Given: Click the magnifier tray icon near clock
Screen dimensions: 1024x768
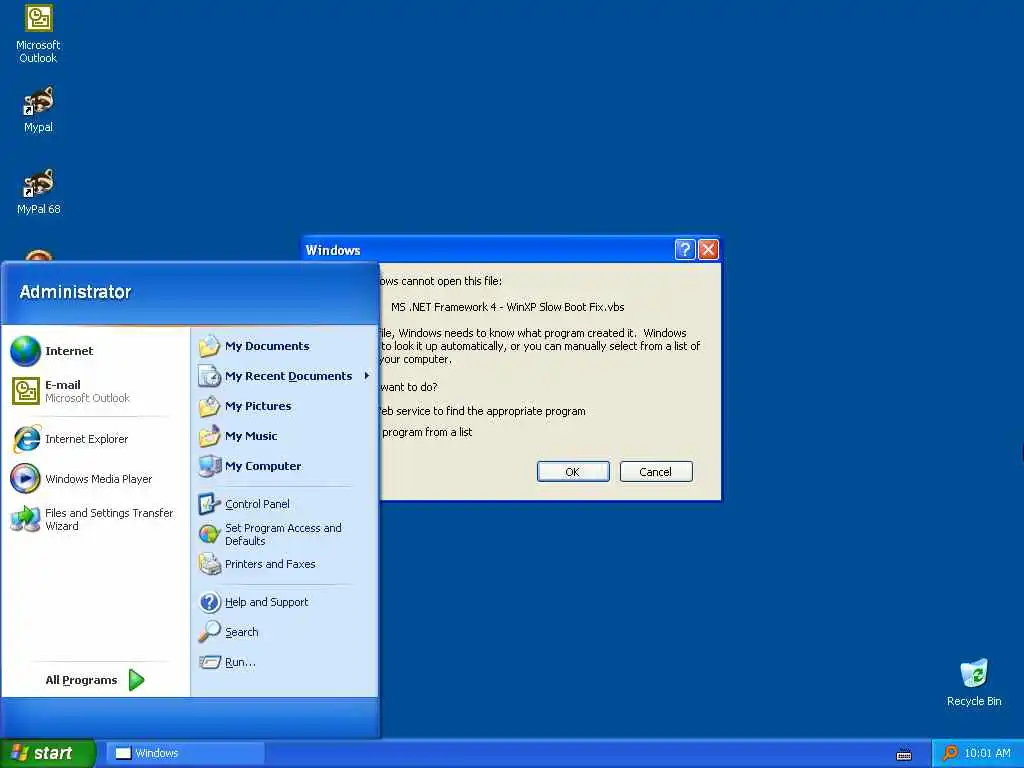Looking at the screenshot, I should (x=950, y=753).
